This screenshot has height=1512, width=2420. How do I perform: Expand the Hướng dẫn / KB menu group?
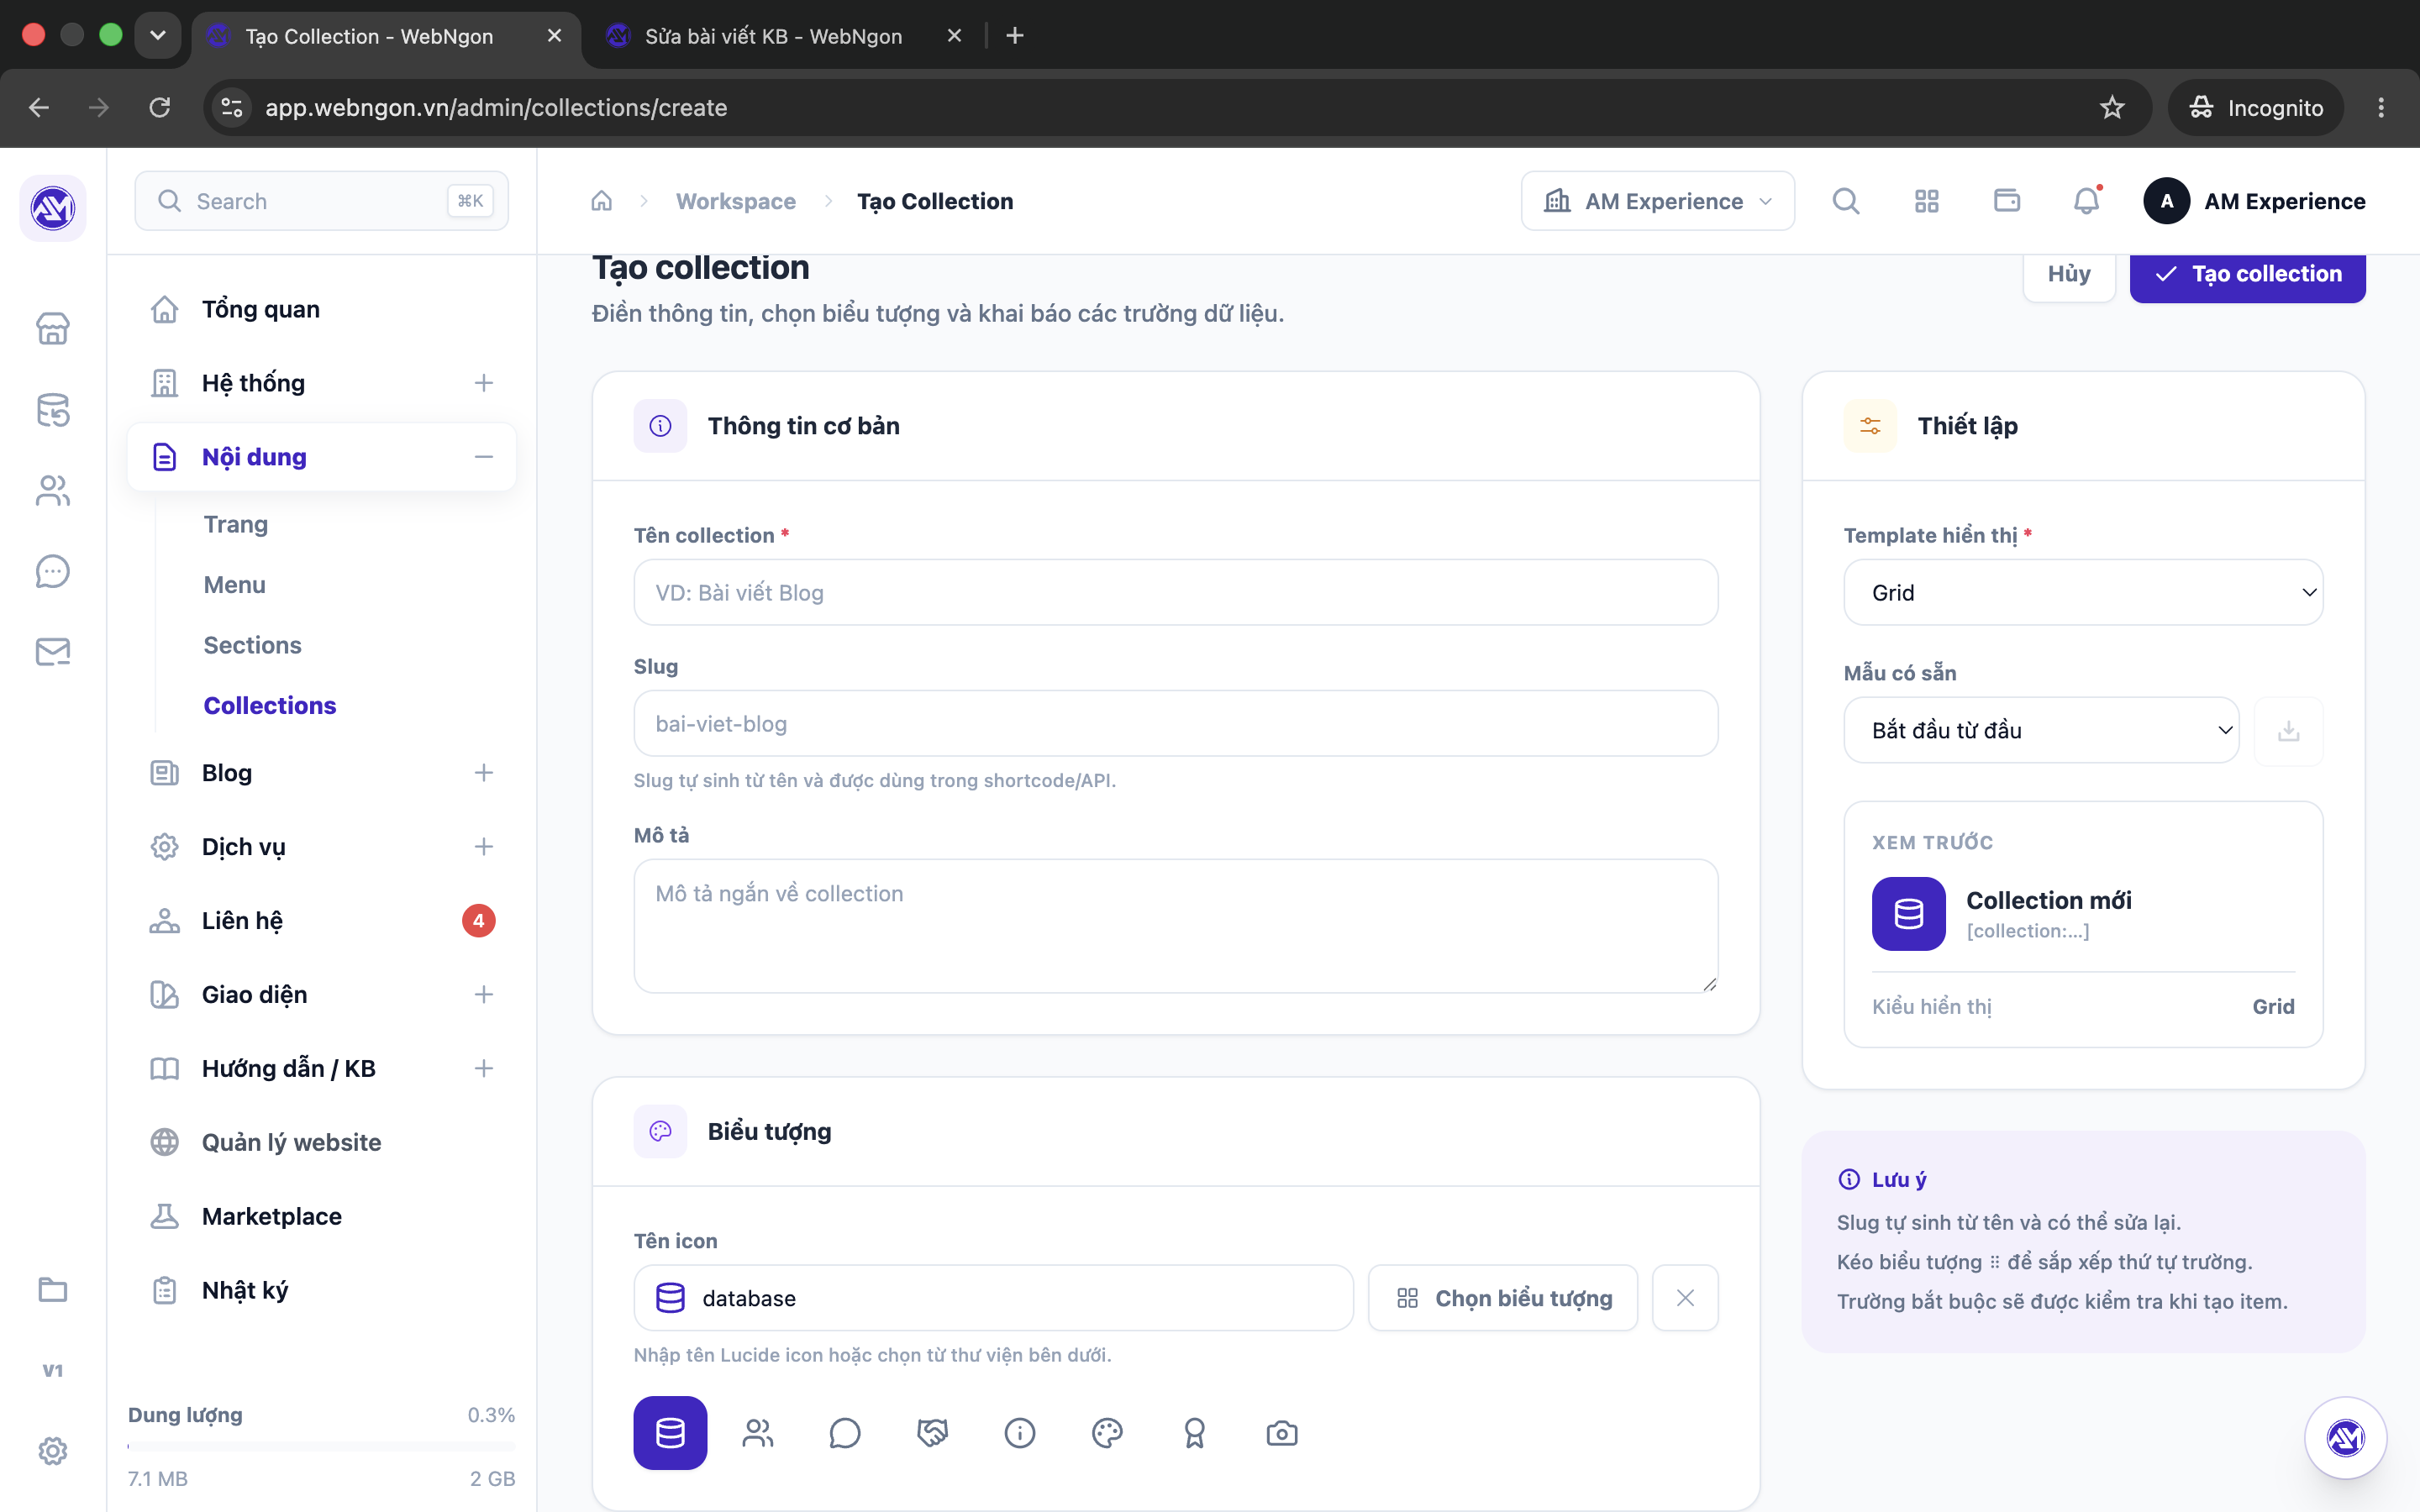[484, 1069]
